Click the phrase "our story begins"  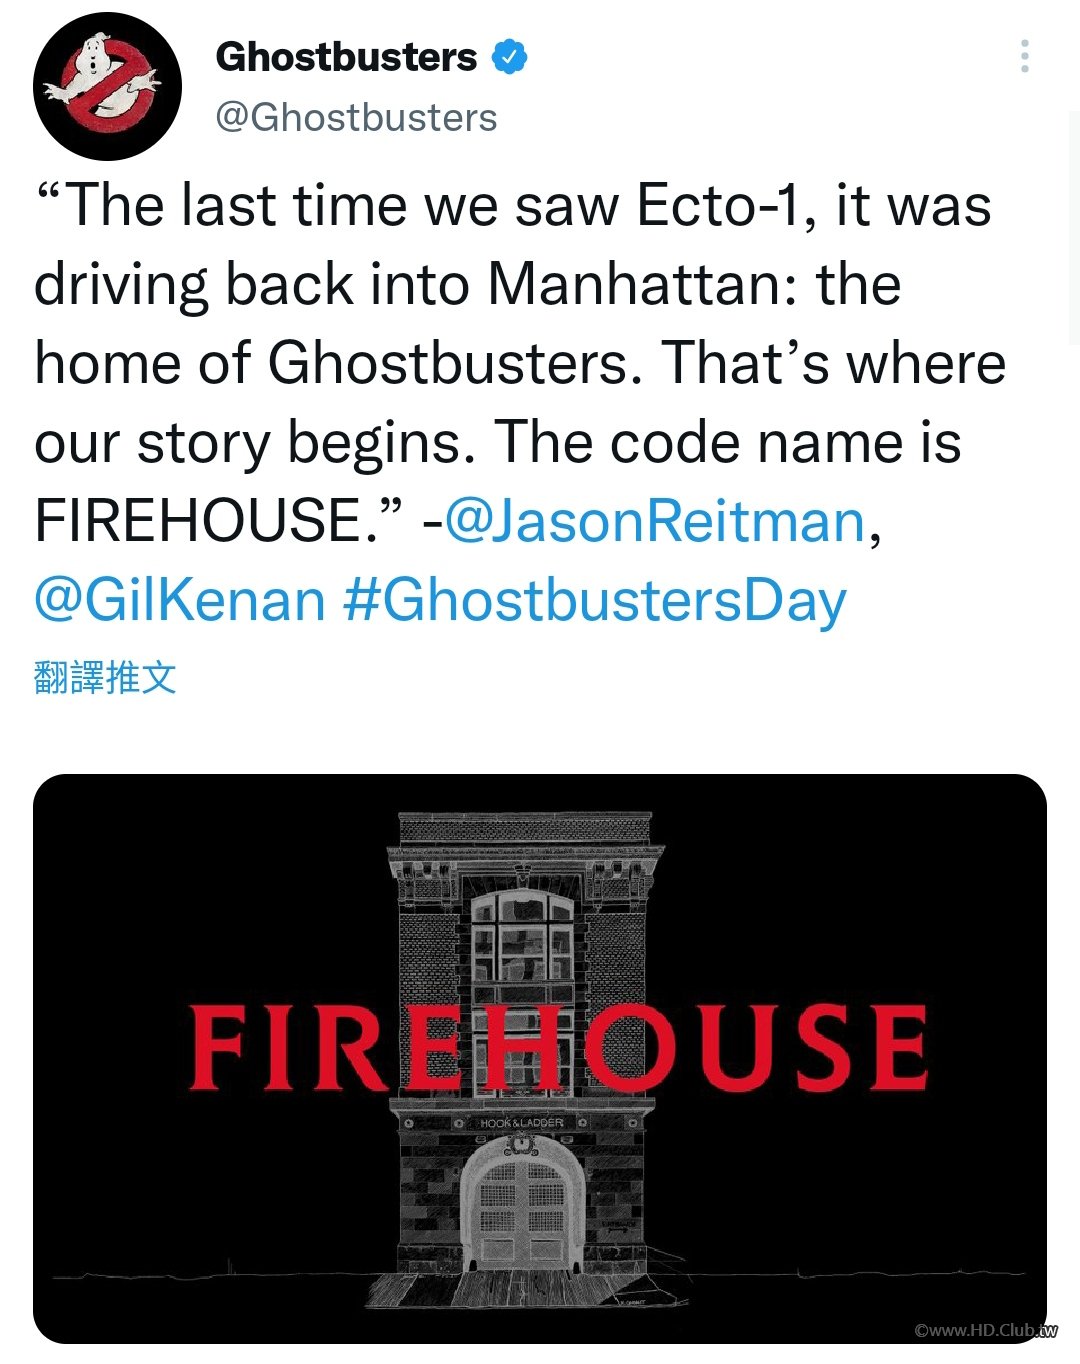point(255,443)
